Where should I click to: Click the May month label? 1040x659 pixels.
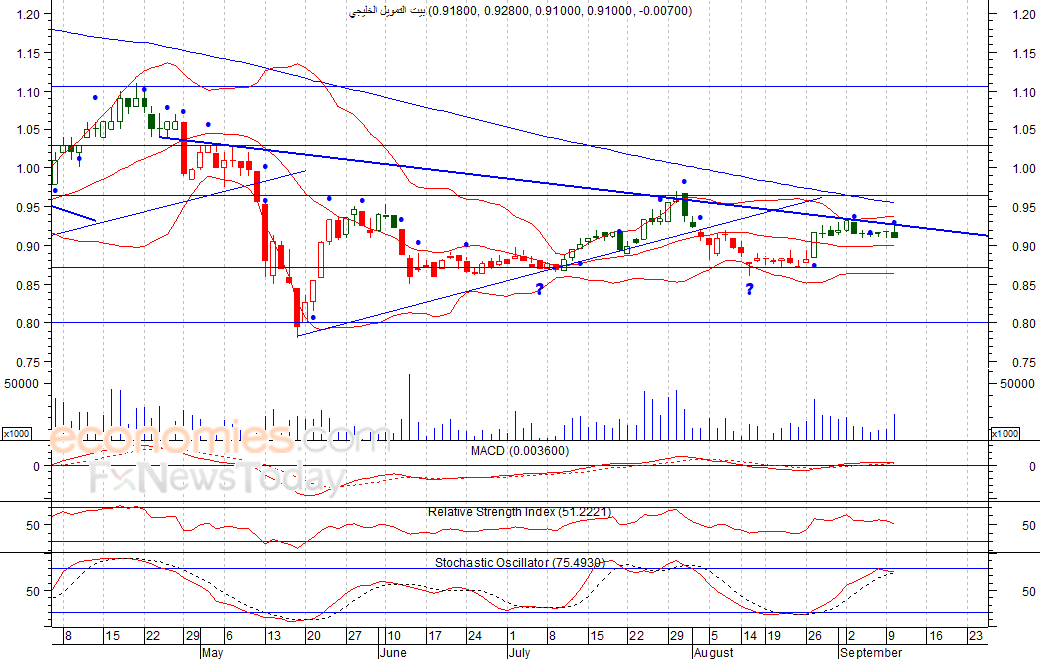(x=212, y=653)
